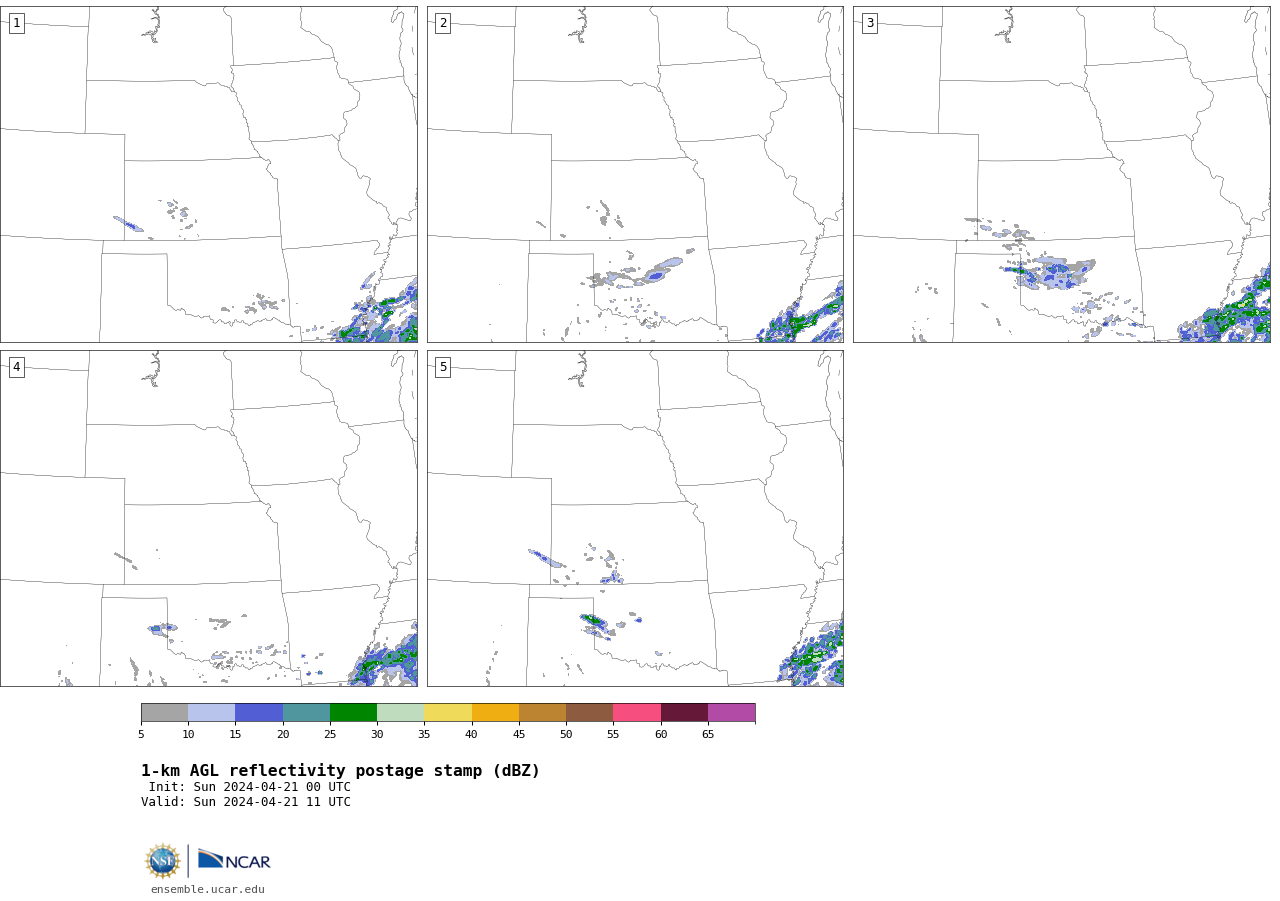Viewport: 1280px width, 901px height.
Task: Click the '1-km AGL reflectivity postage stamp' title
Action: tap(340, 771)
